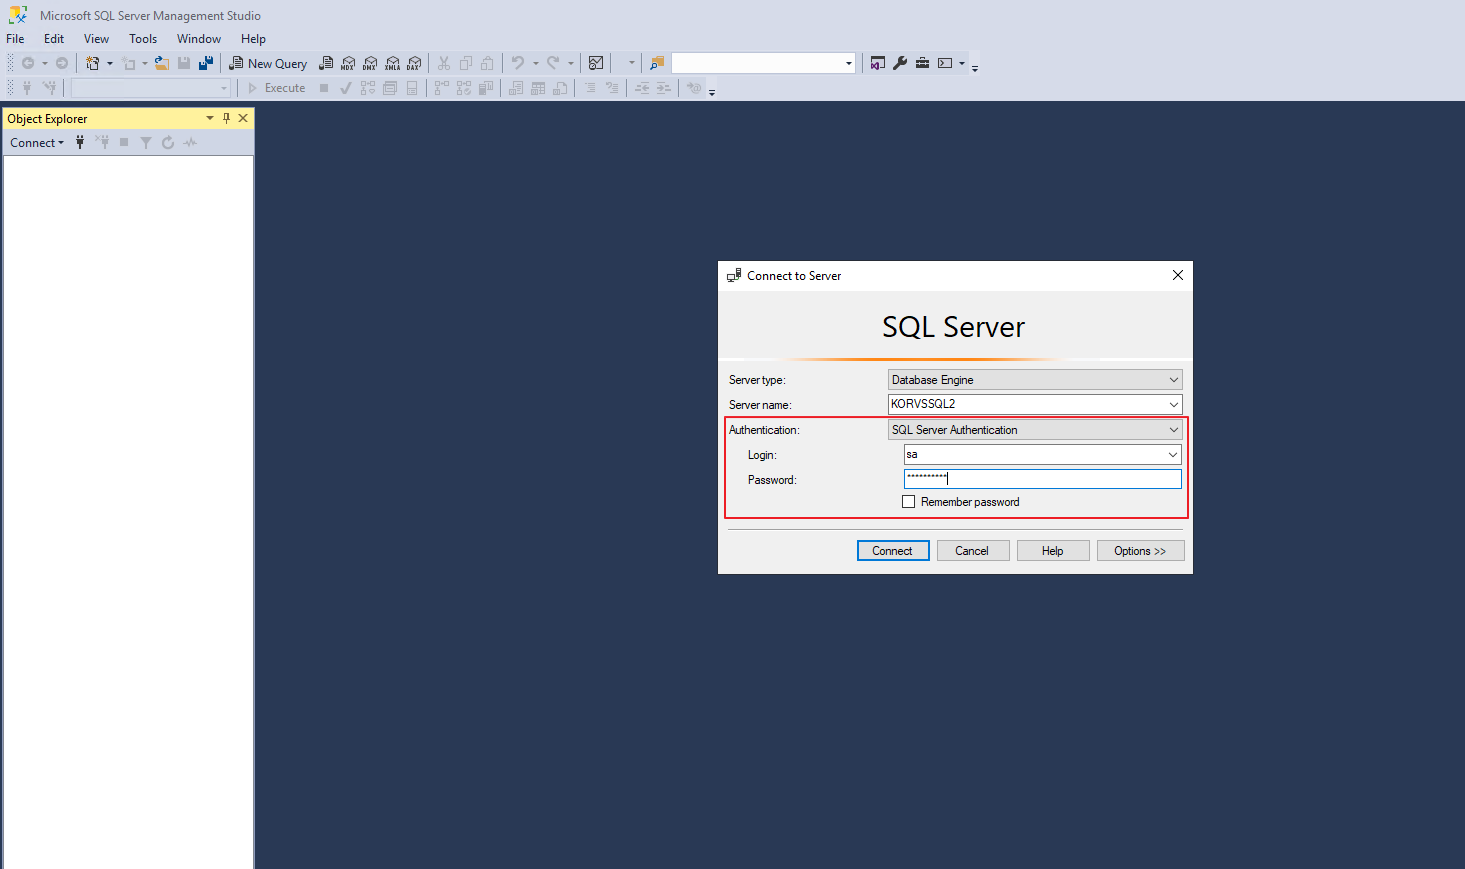Click the Redo arrow icon
This screenshot has height=869, width=1465.
pyautogui.click(x=553, y=63)
